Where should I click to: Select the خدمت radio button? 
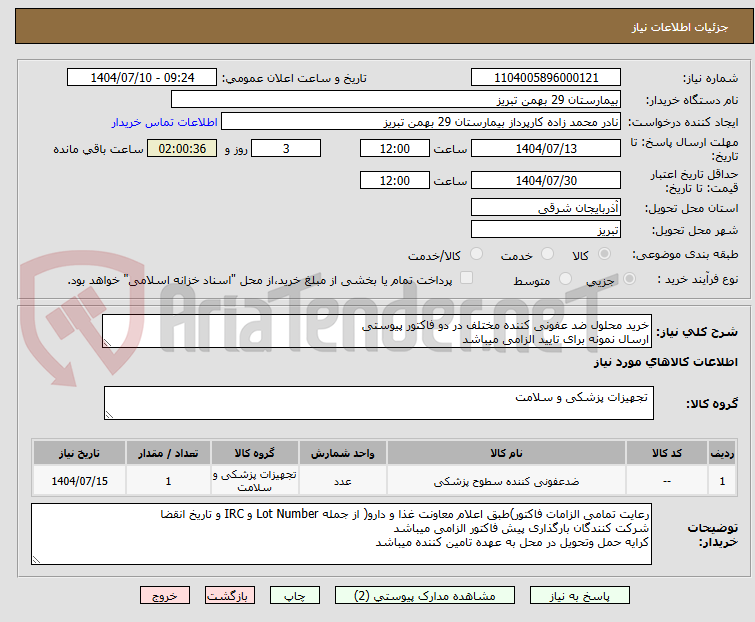pyautogui.click(x=547, y=254)
